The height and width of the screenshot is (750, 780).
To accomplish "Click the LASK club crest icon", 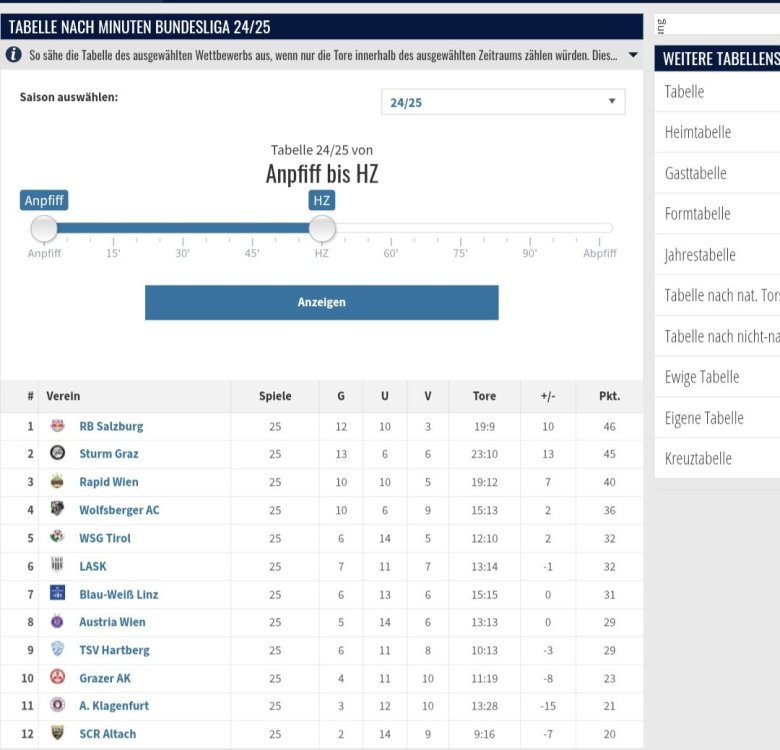I will click(x=58, y=566).
